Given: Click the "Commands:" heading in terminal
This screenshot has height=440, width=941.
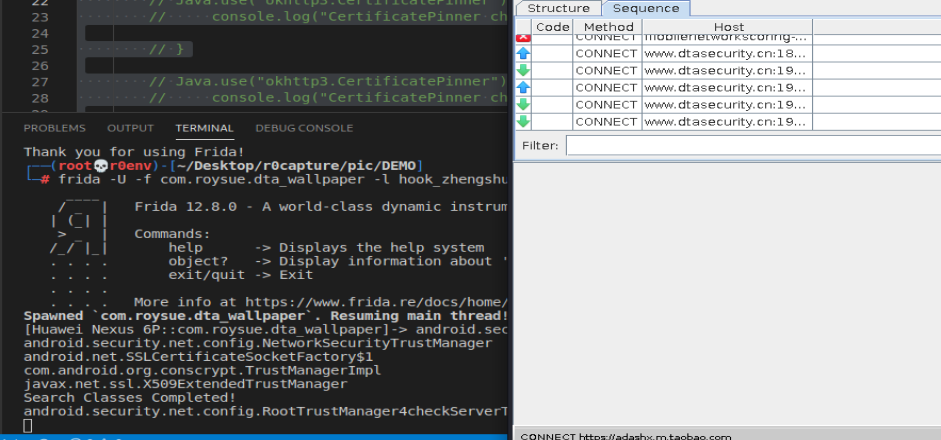Looking at the screenshot, I should (172, 234).
